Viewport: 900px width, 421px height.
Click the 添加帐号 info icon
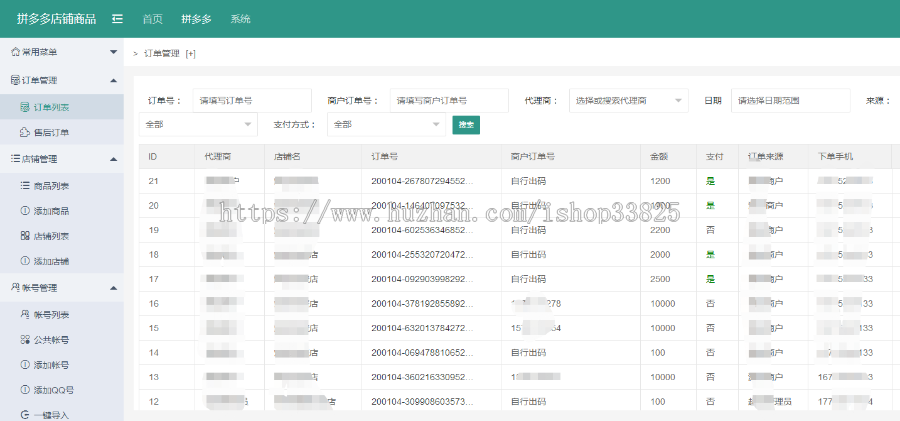click(25, 365)
